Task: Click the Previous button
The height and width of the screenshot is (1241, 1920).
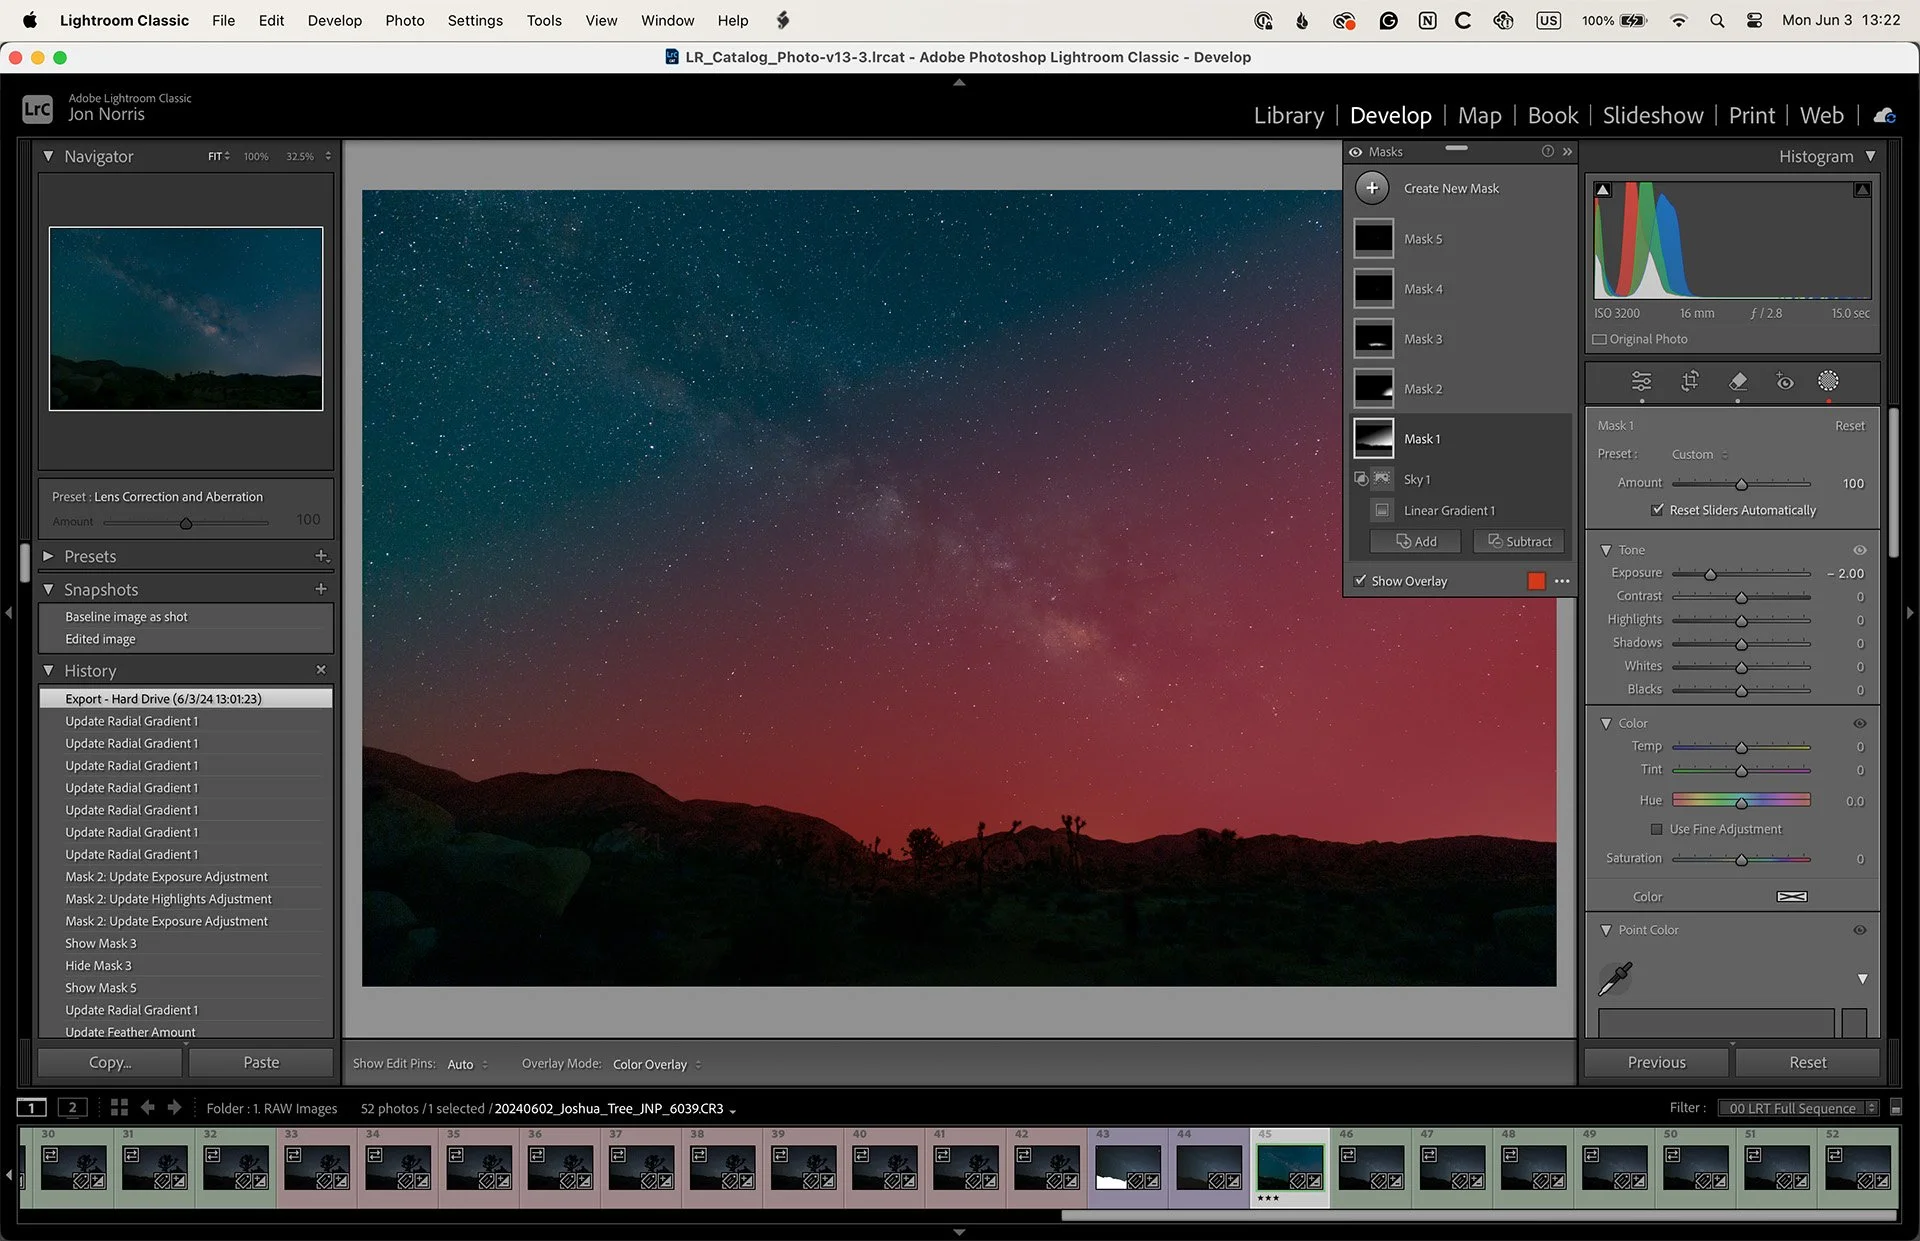Action: [1656, 1062]
